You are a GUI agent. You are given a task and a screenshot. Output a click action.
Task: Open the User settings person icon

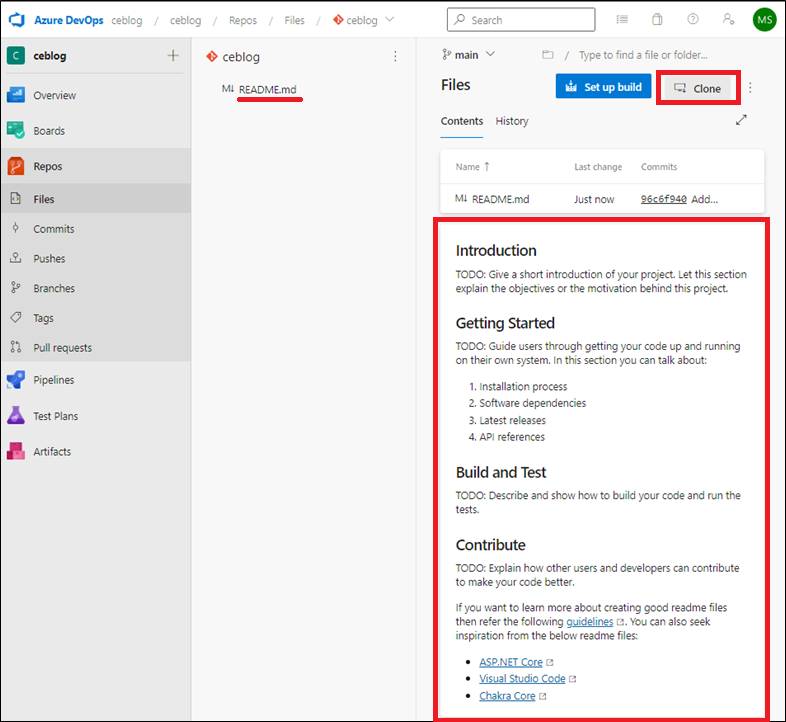pos(728,20)
